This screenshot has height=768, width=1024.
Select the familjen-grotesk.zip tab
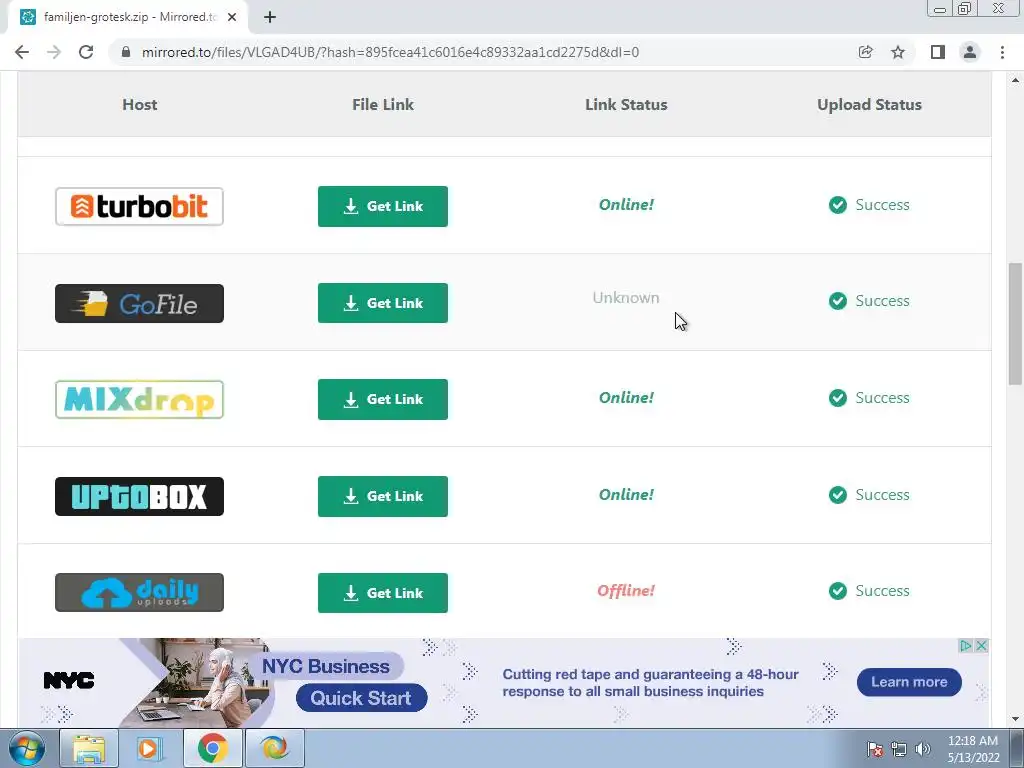pyautogui.click(x=127, y=18)
